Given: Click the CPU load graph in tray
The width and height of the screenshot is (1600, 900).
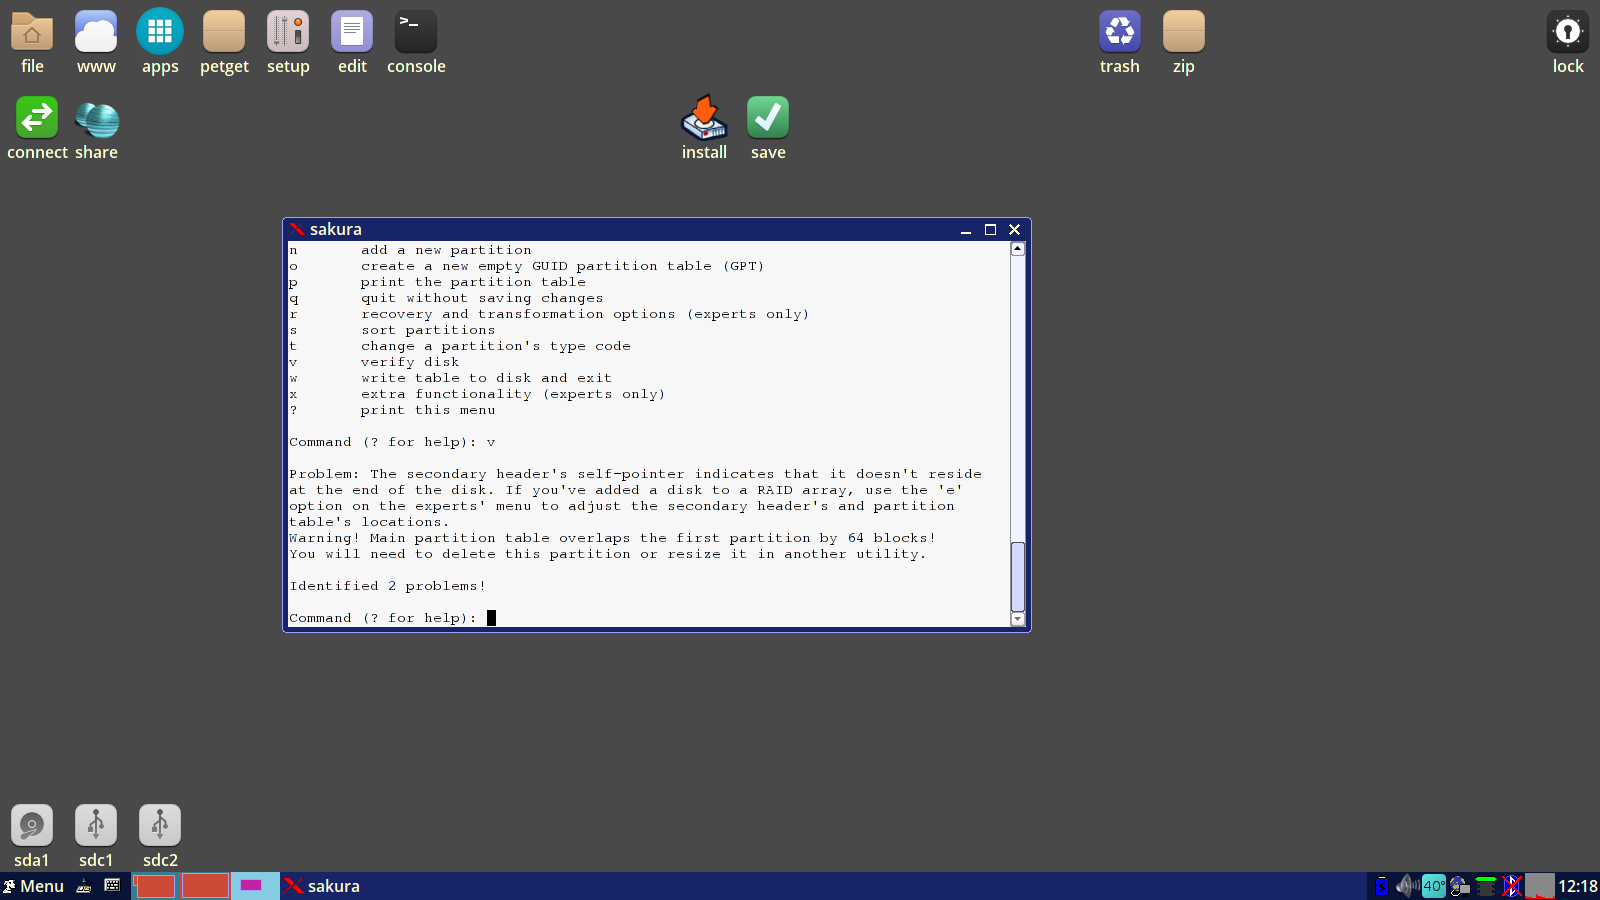Looking at the screenshot, I should coord(1540,886).
